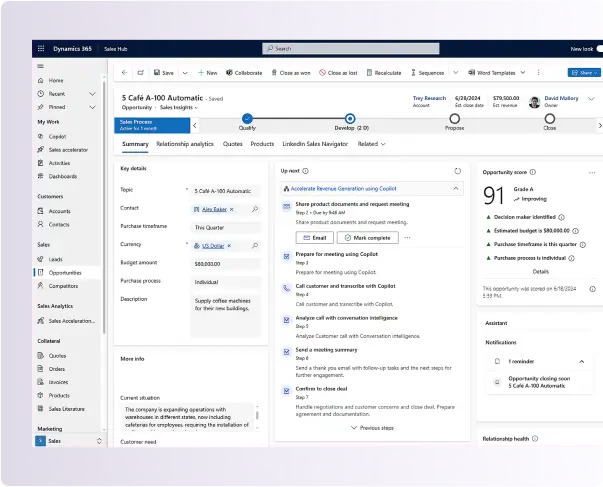Collapse the hamburger navigation menu
This screenshot has height=487, width=603.
pos(40,66)
